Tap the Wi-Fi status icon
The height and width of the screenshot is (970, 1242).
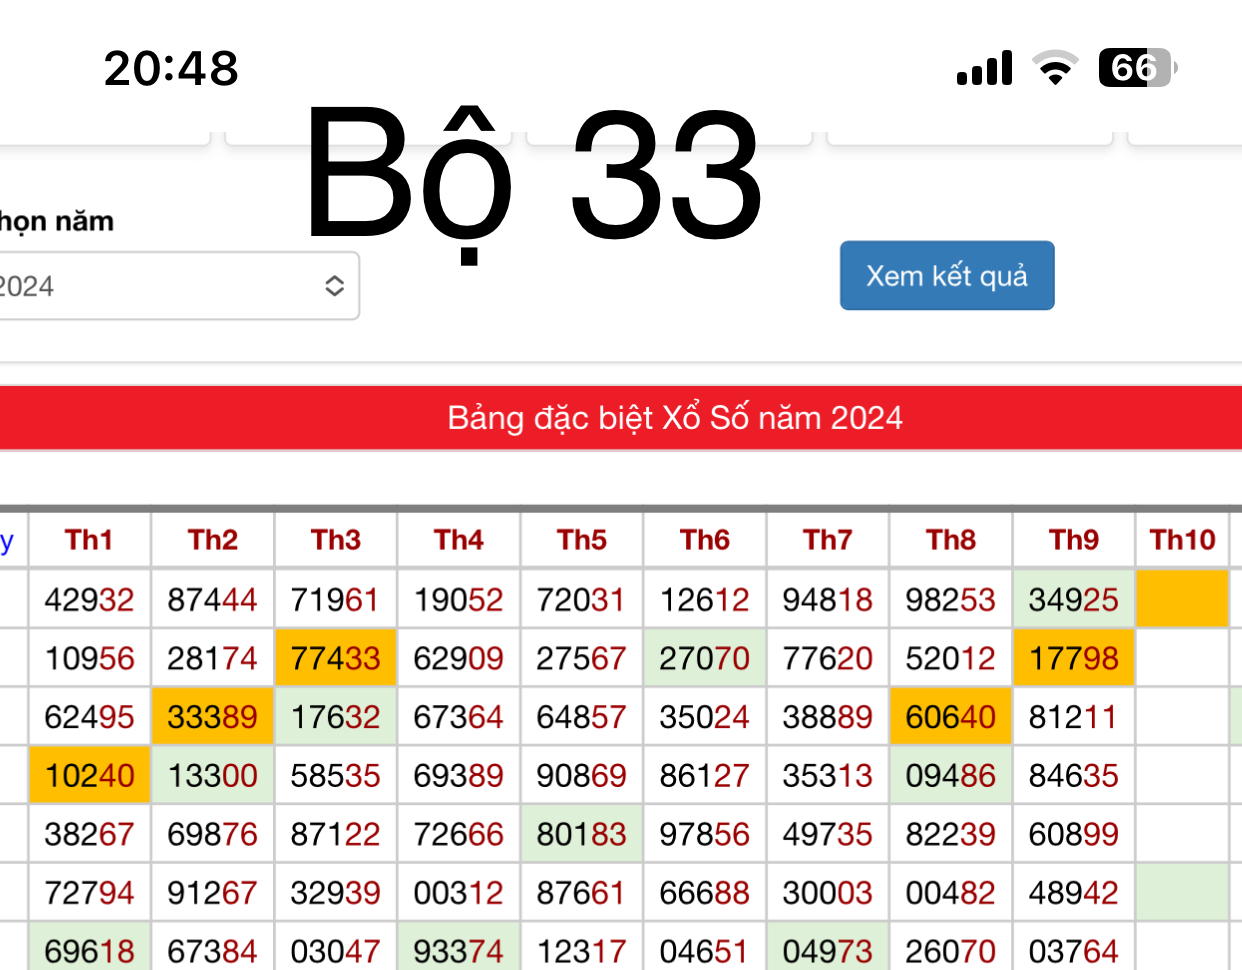[x=1054, y=68]
